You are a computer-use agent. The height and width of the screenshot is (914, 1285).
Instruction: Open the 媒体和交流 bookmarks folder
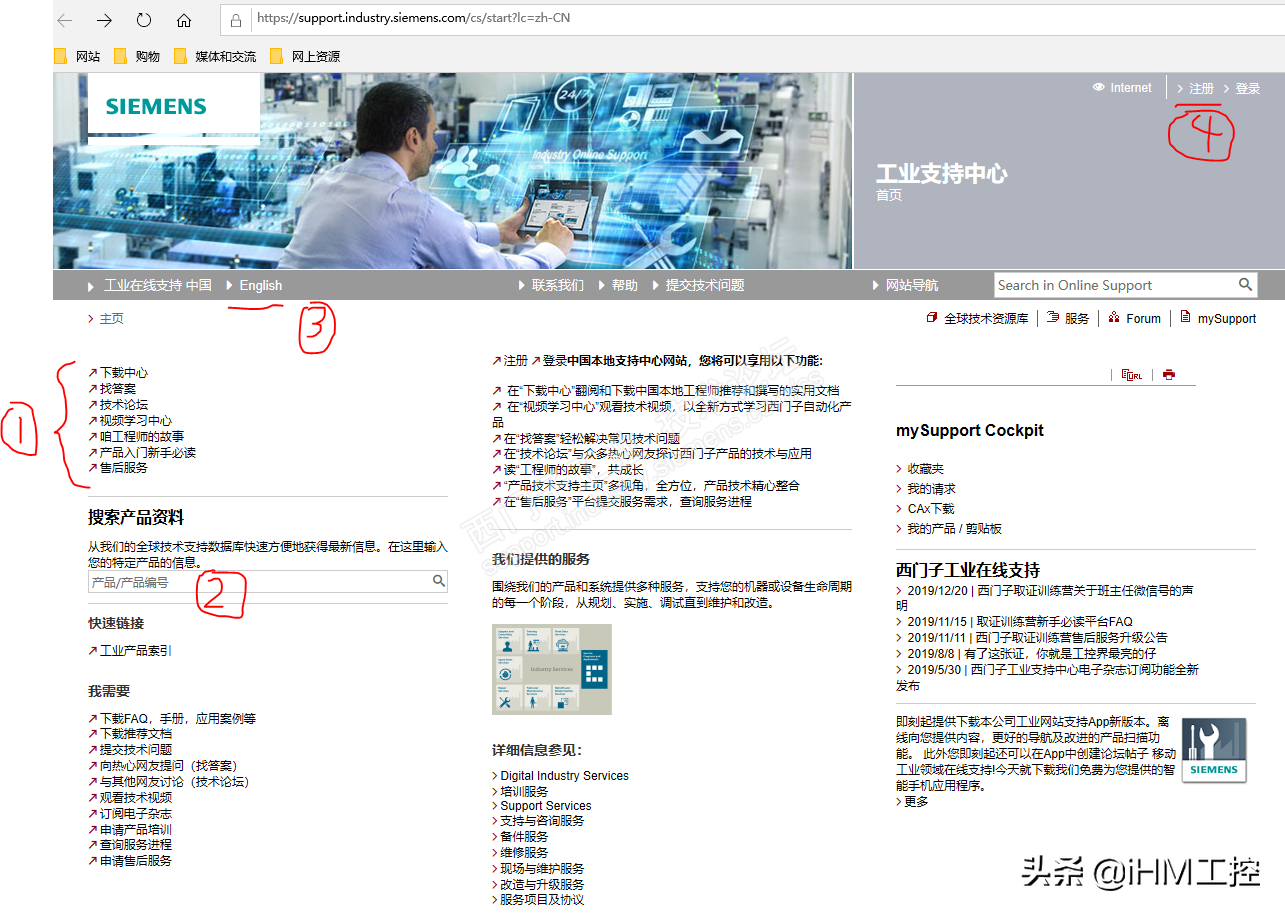click(x=215, y=56)
